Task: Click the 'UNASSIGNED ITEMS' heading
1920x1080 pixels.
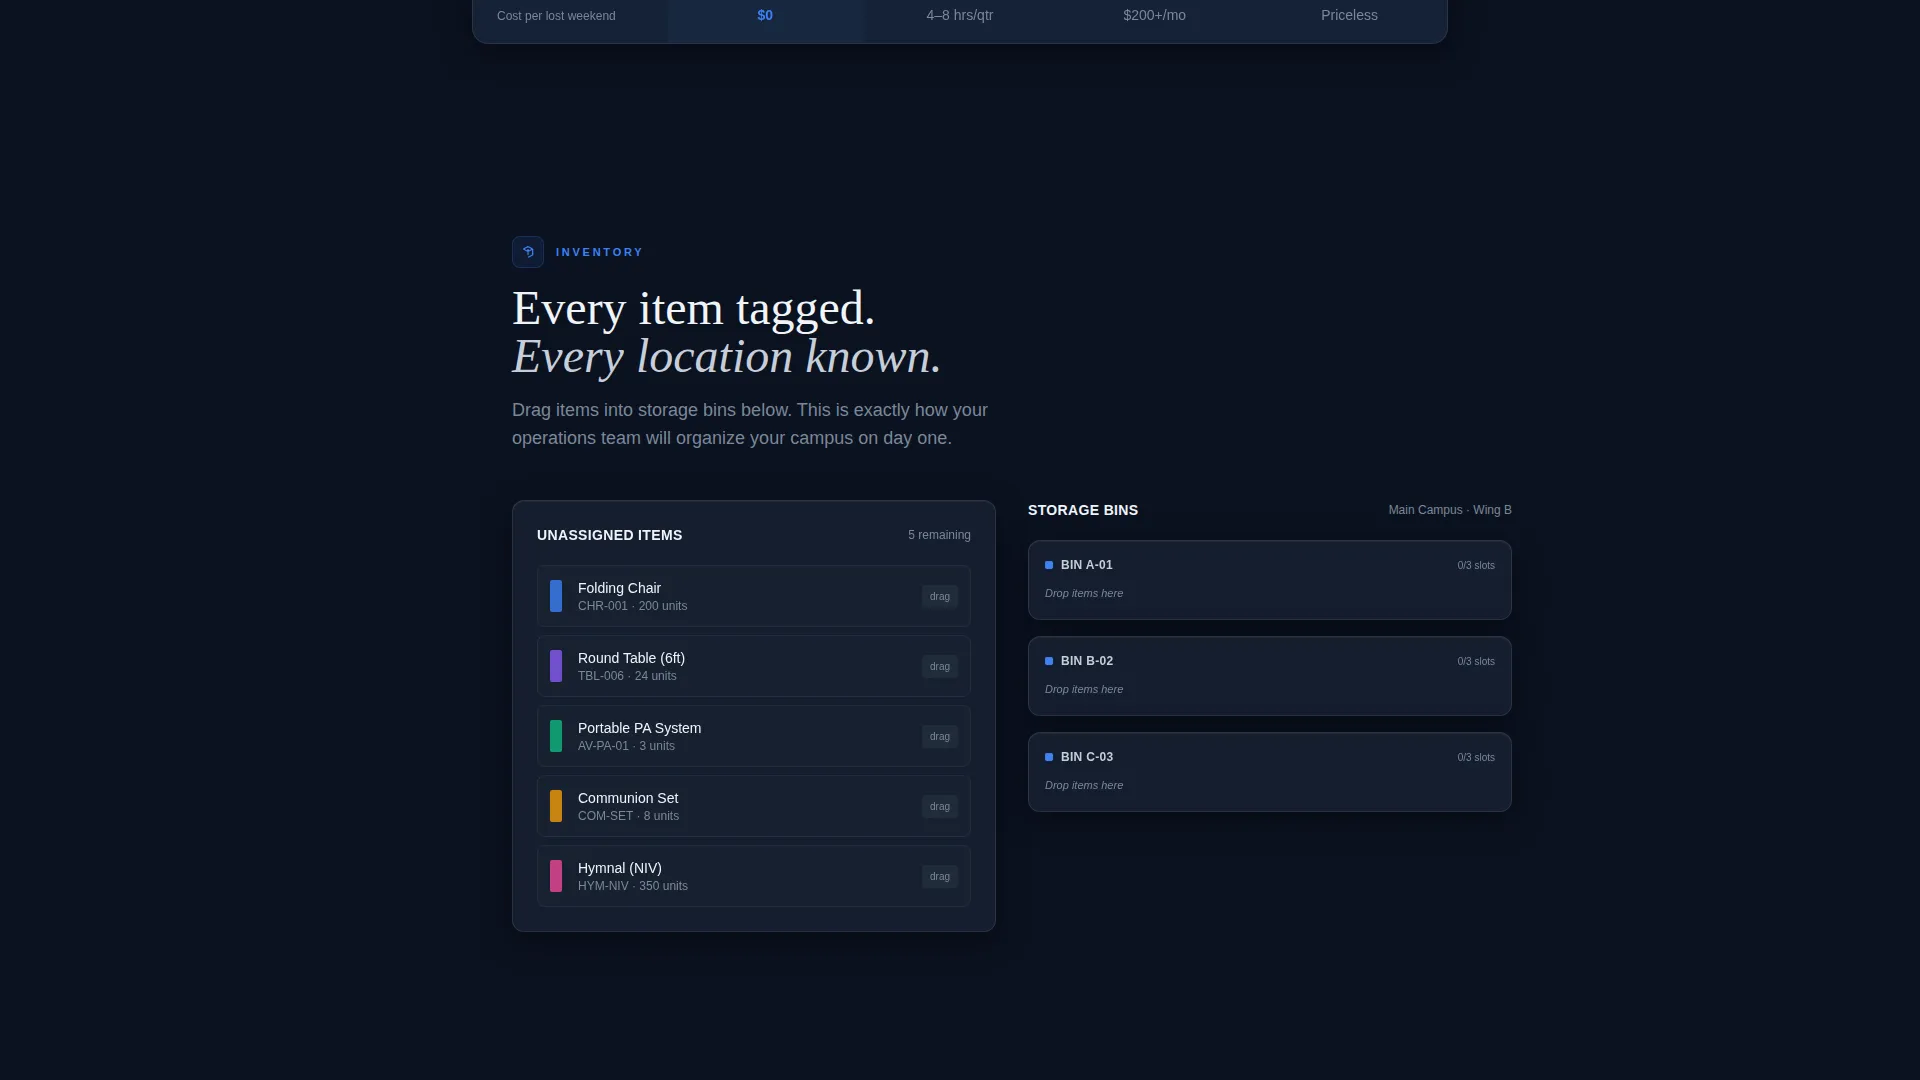Action: click(609, 535)
